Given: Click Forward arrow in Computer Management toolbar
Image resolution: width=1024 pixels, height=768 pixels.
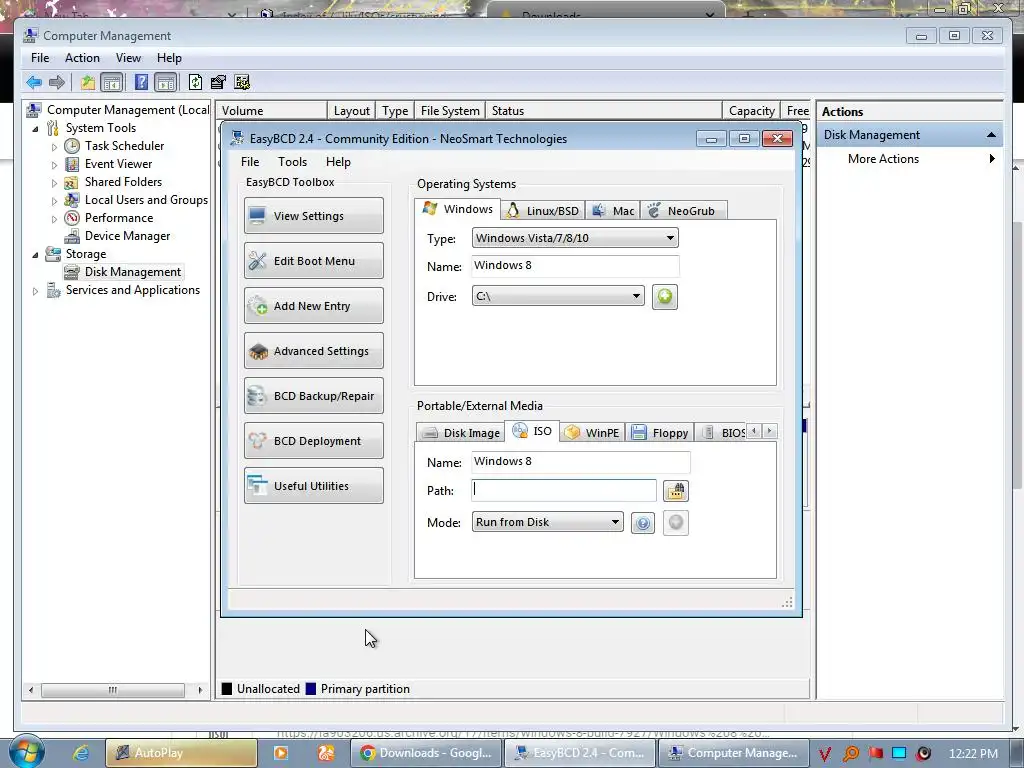Looking at the screenshot, I should pos(57,82).
